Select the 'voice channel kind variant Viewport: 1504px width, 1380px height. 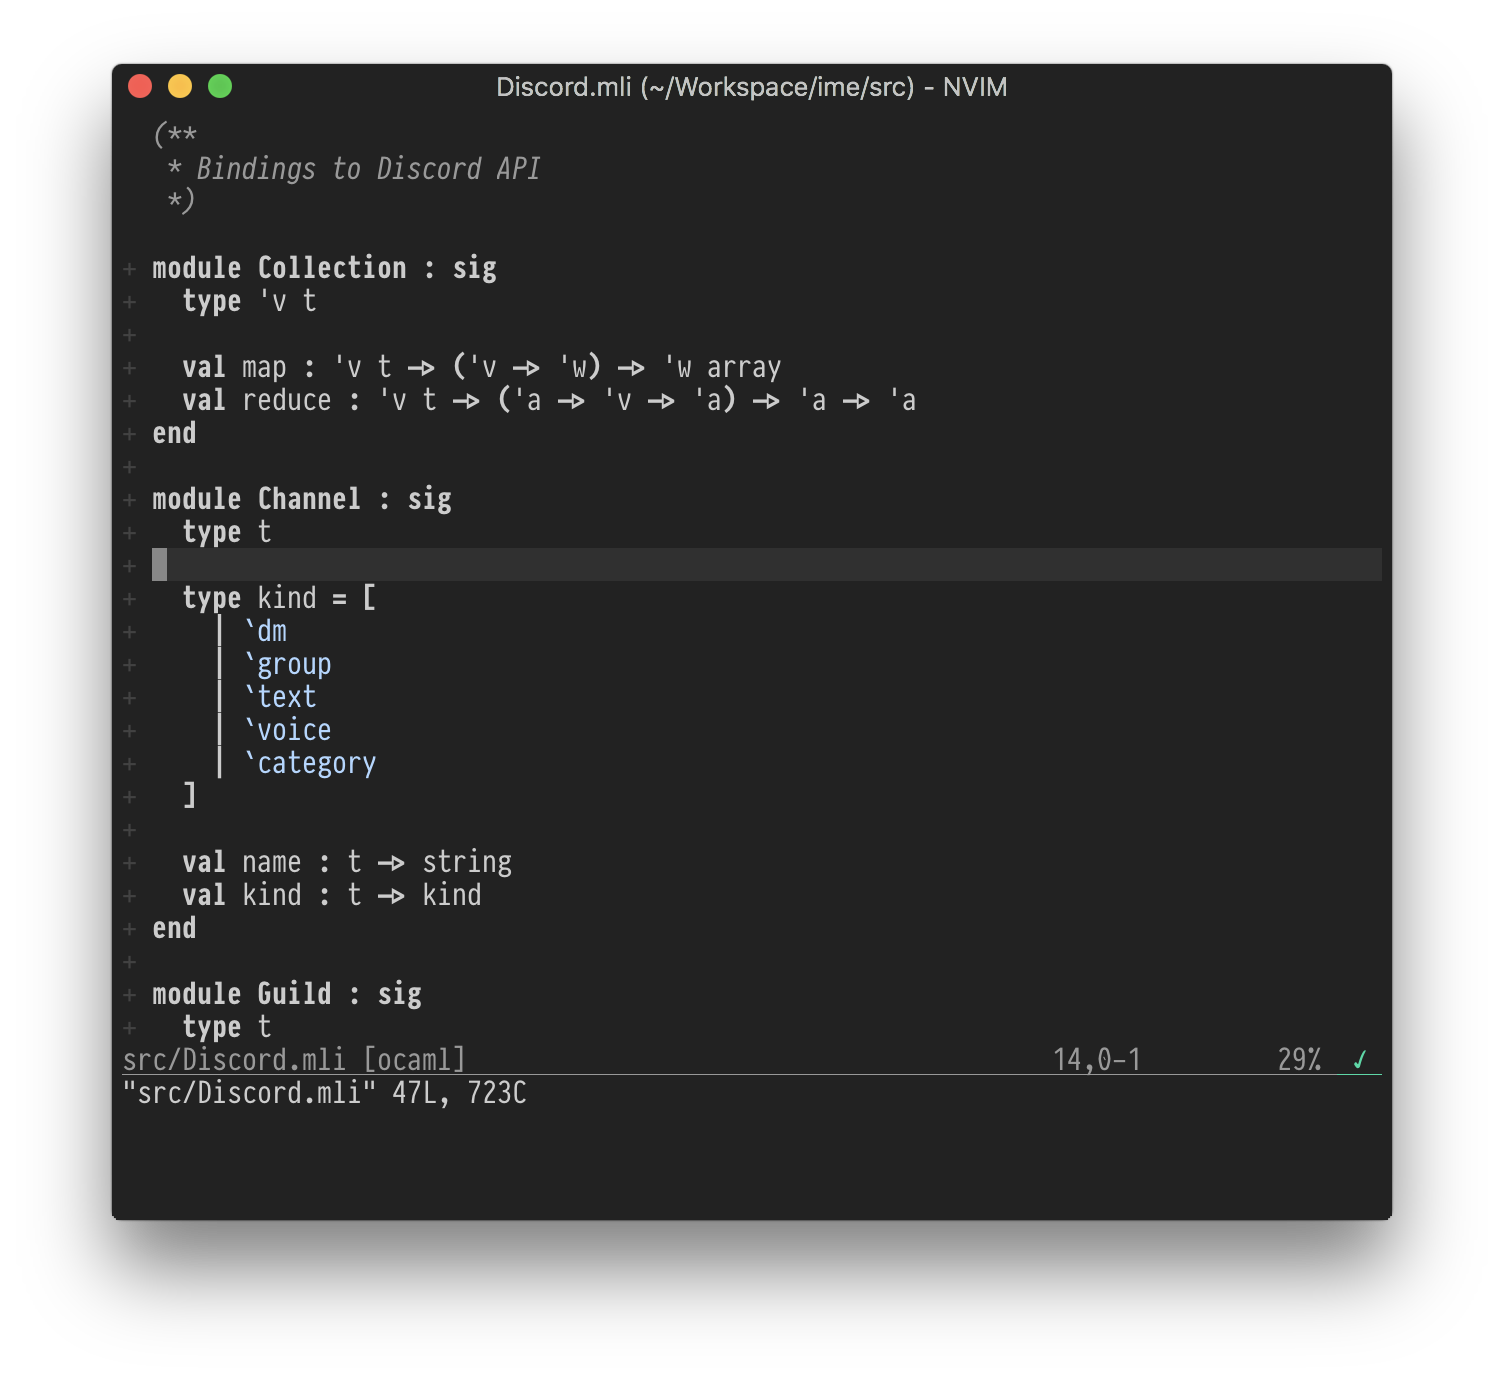[x=287, y=729]
